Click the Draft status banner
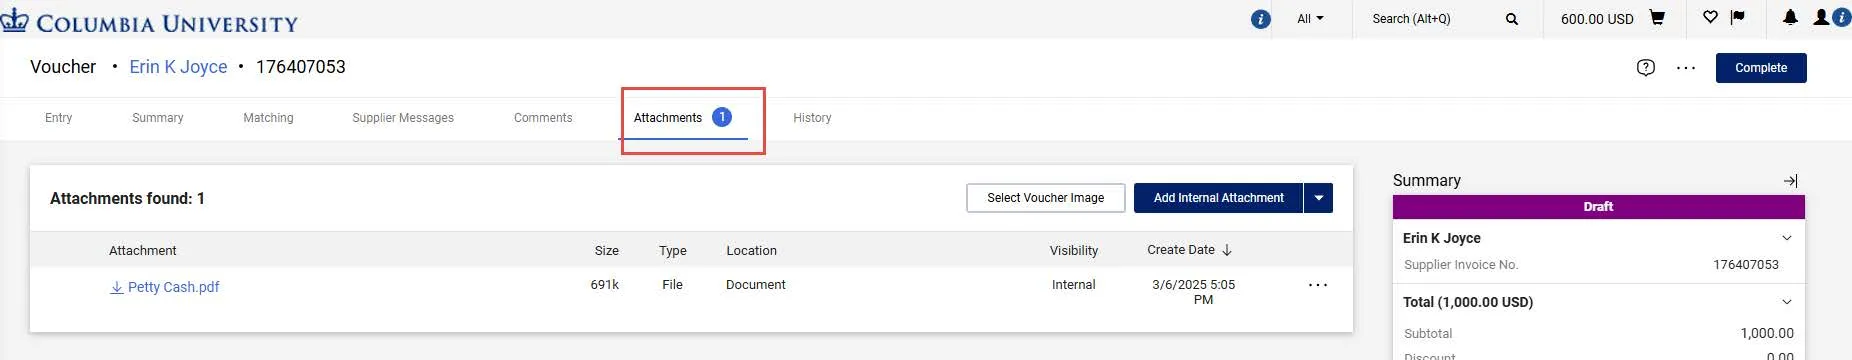Image resolution: width=1852 pixels, height=360 pixels. pos(1598,207)
